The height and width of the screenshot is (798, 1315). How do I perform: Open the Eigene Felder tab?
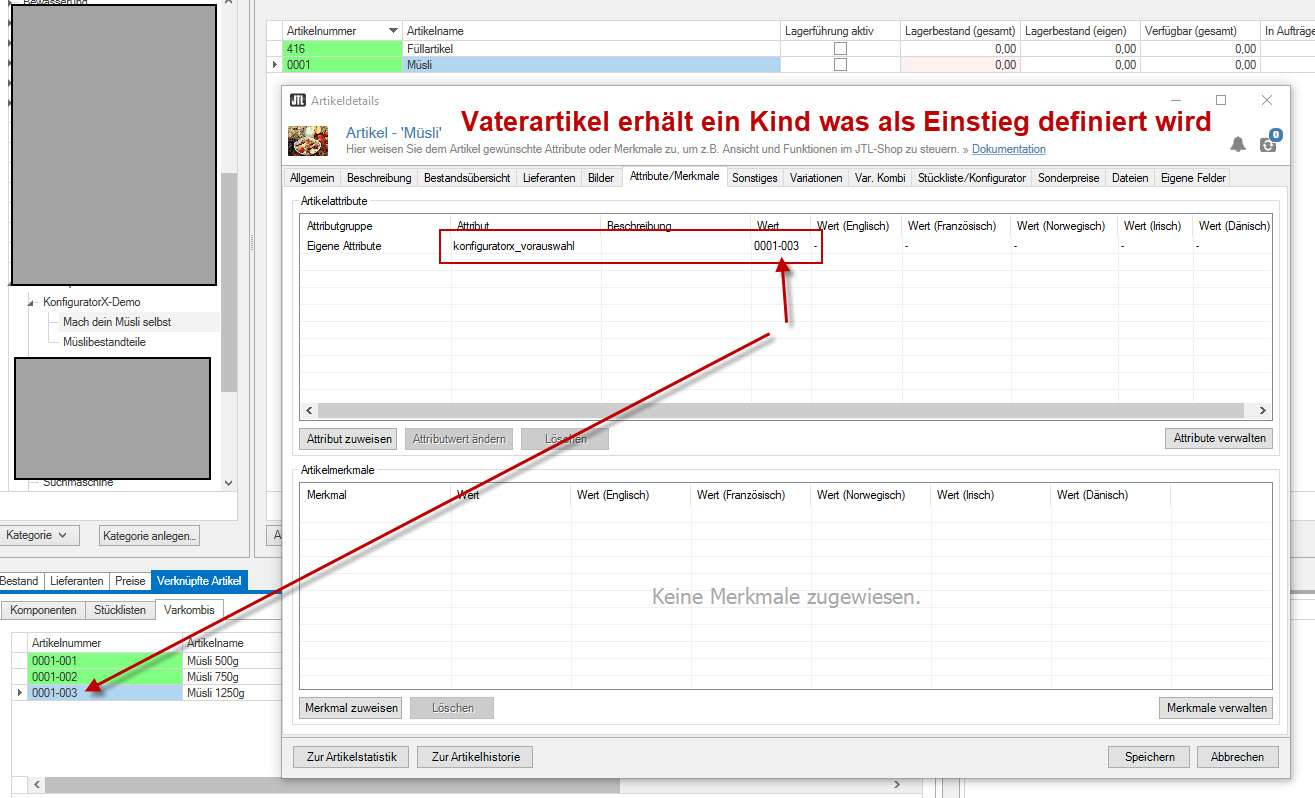coord(1192,178)
